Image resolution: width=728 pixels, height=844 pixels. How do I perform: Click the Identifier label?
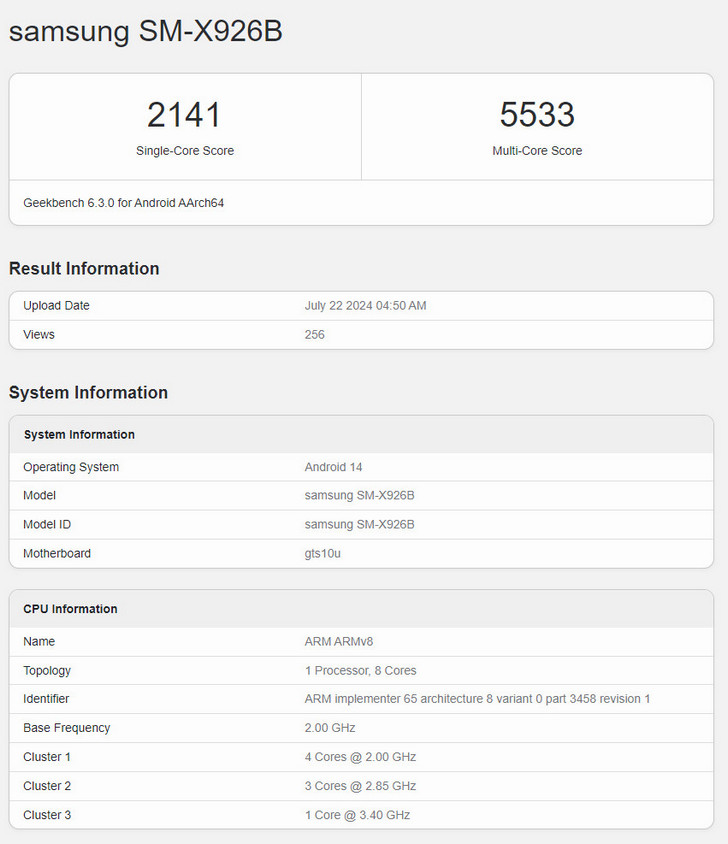pos(46,699)
